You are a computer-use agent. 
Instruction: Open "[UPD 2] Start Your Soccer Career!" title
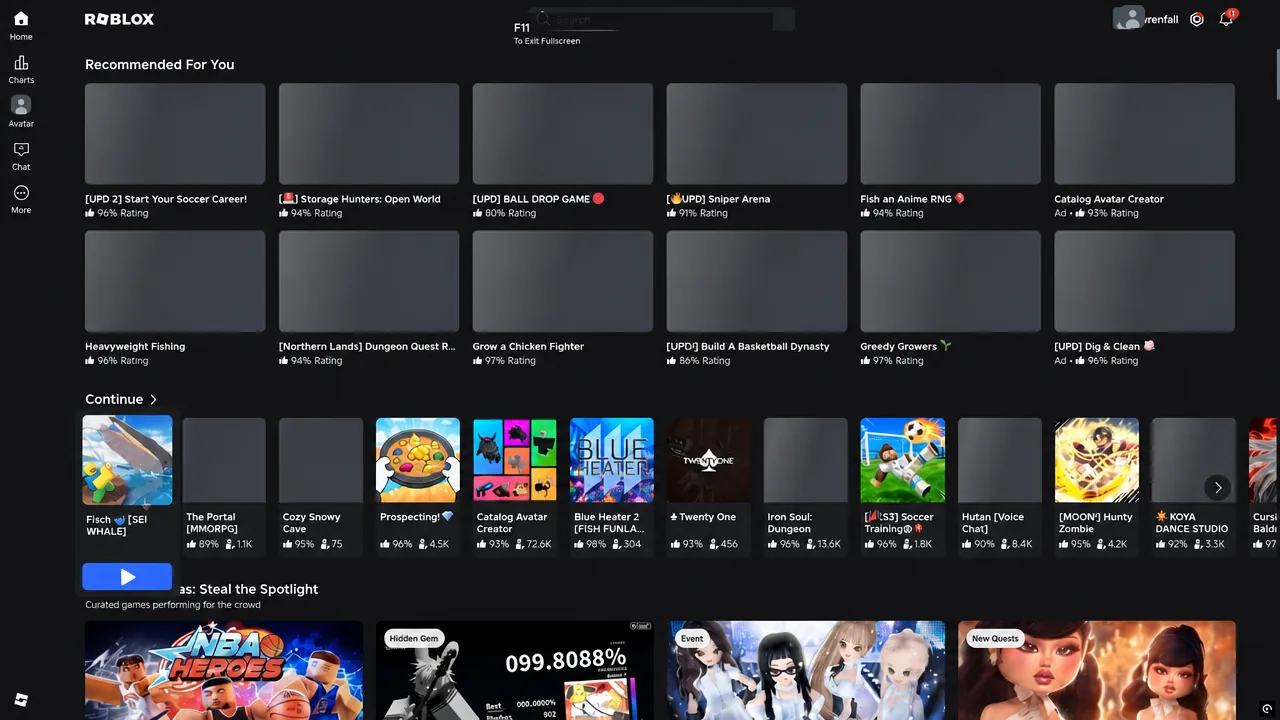coord(166,199)
